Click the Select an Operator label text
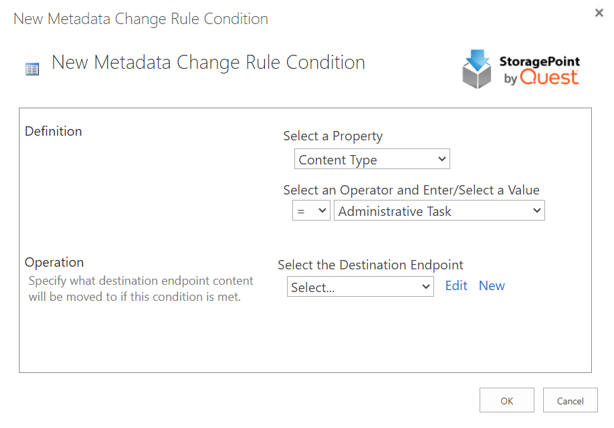 (411, 189)
